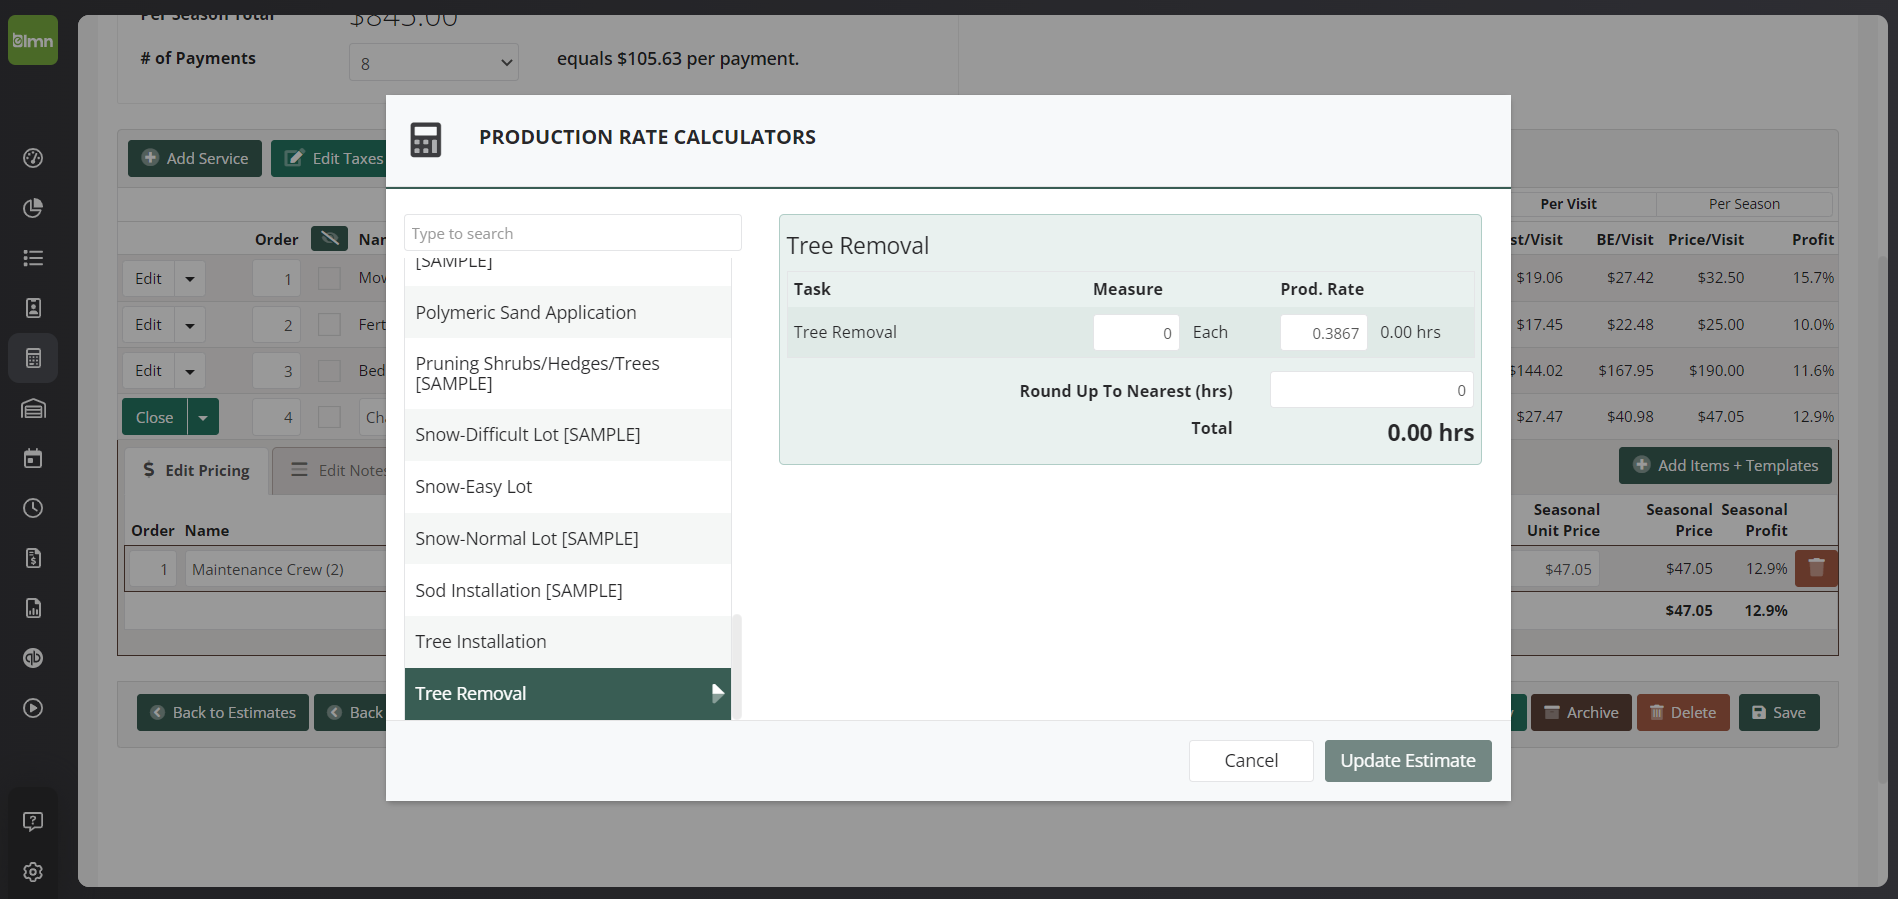
Task: Tick the checkbox on order row 2
Action: click(329, 324)
